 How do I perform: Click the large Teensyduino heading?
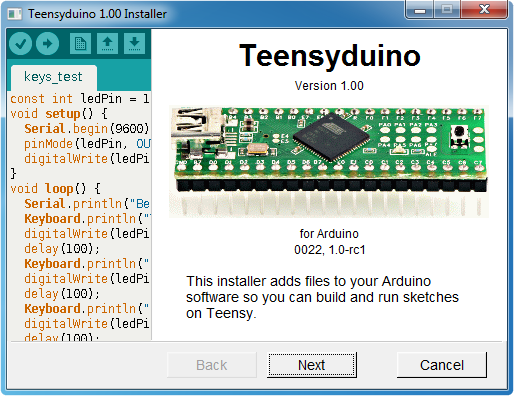point(330,56)
